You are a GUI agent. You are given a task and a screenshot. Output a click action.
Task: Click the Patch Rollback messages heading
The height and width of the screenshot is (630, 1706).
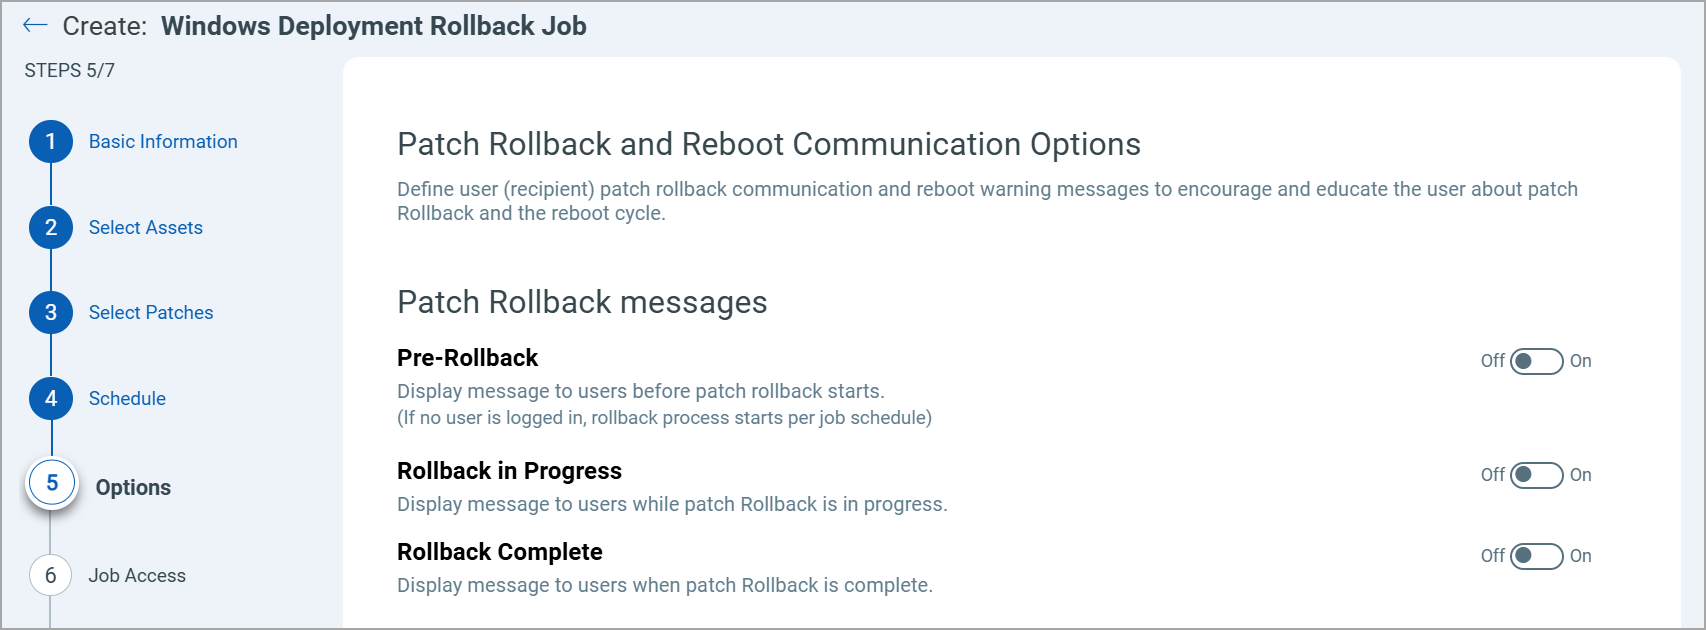click(582, 302)
